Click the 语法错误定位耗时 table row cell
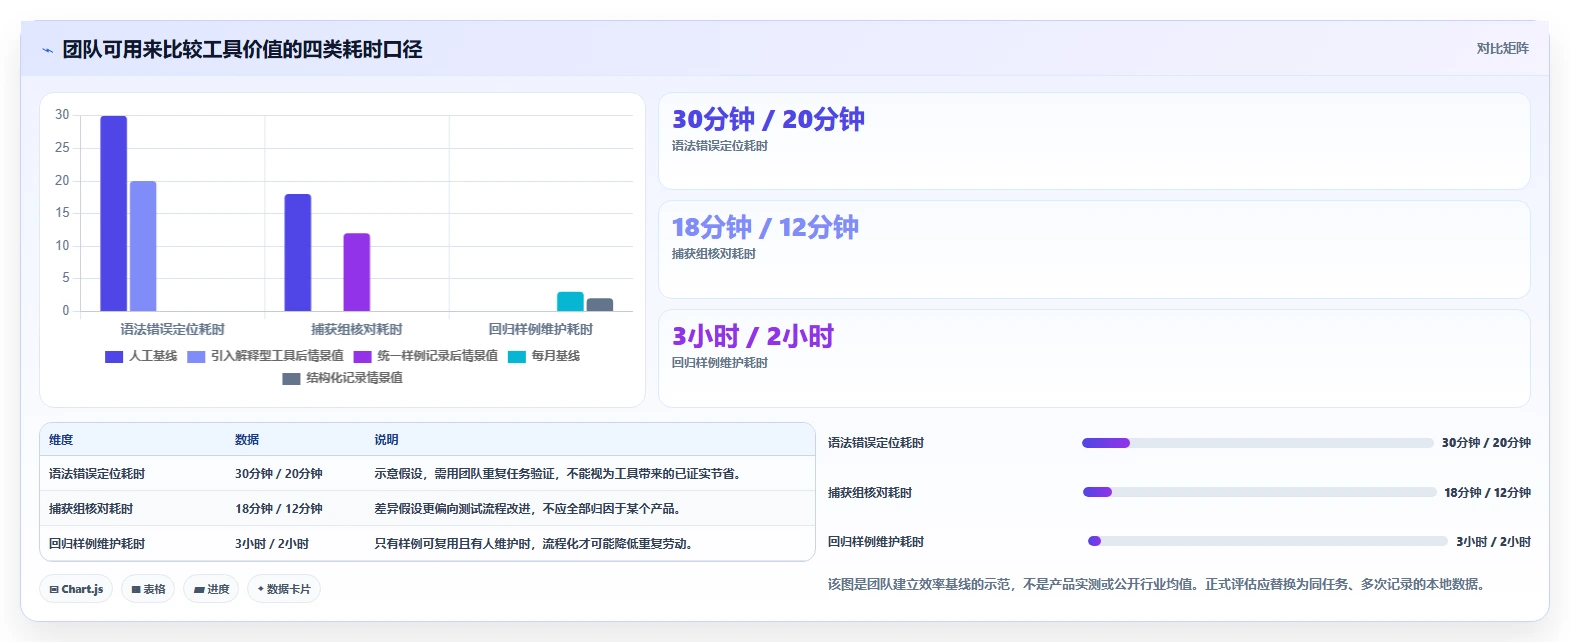 point(97,474)
